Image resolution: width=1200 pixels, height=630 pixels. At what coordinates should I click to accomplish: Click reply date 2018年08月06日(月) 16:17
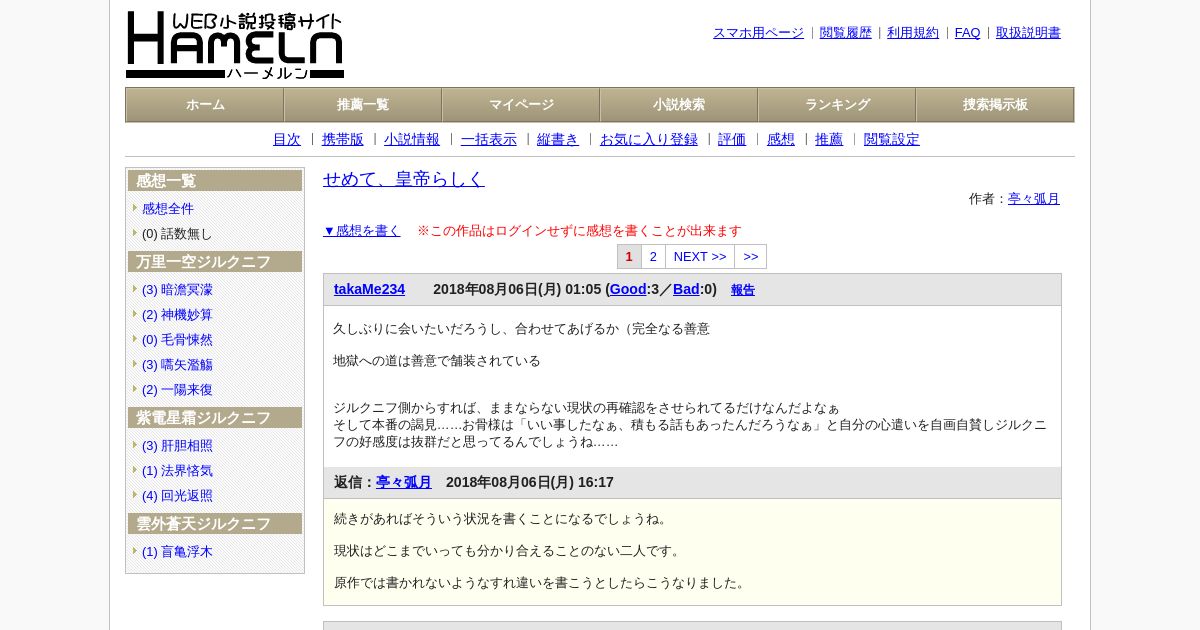[530, 483]
